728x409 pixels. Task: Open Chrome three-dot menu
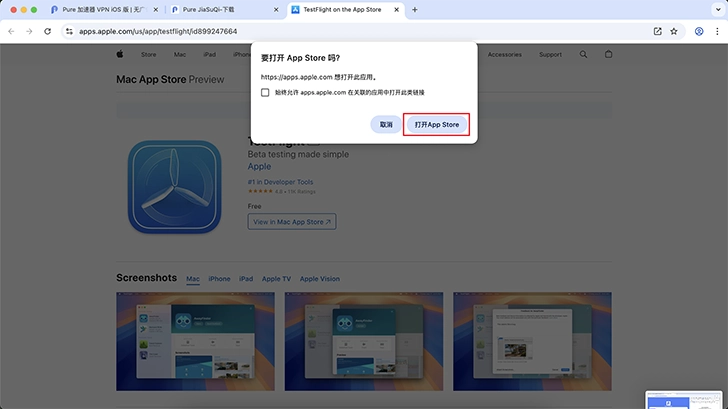coord(717,31)
